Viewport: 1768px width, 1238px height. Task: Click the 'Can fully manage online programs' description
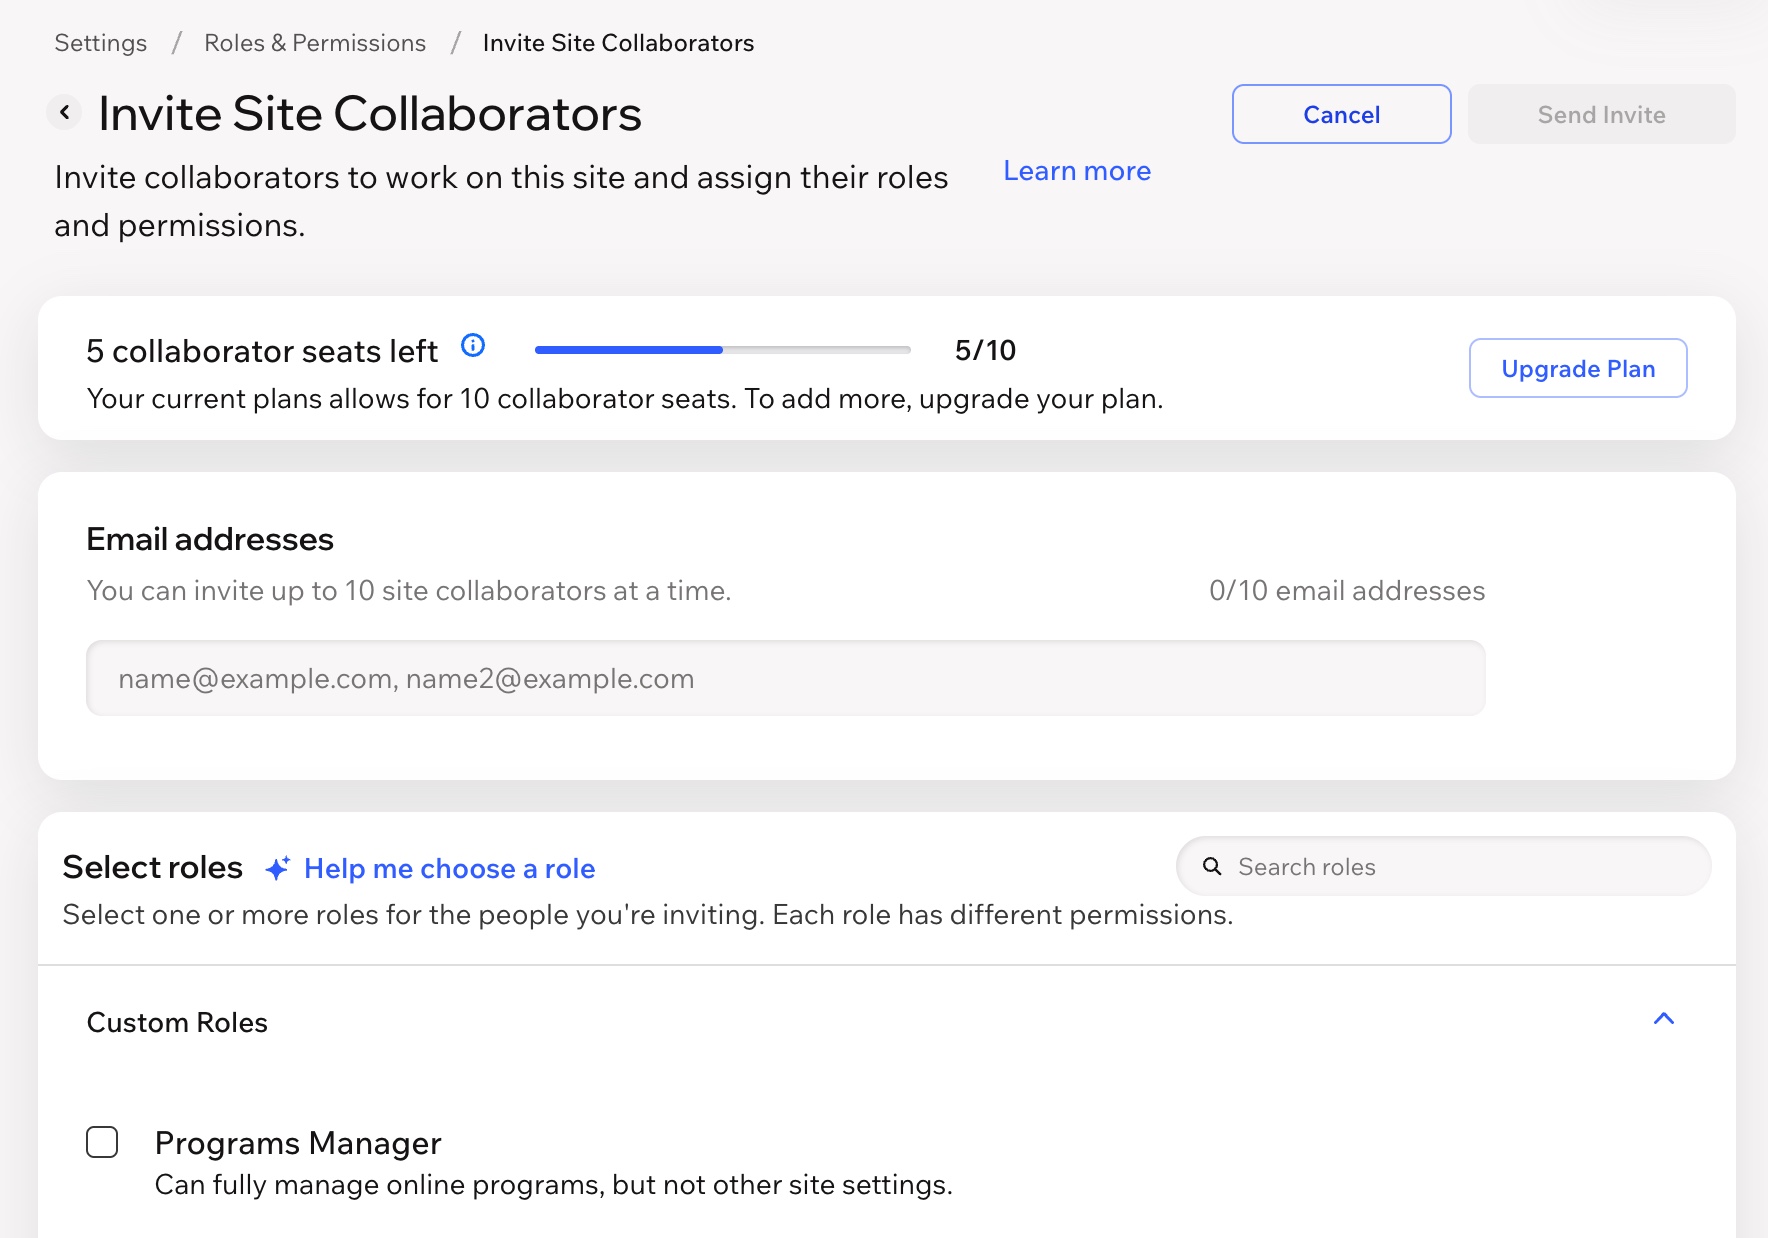click(x=553, y=1185)
